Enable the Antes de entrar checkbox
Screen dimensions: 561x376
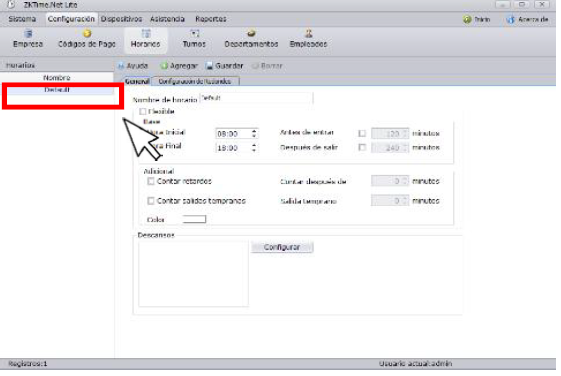(x=362, y=133)
